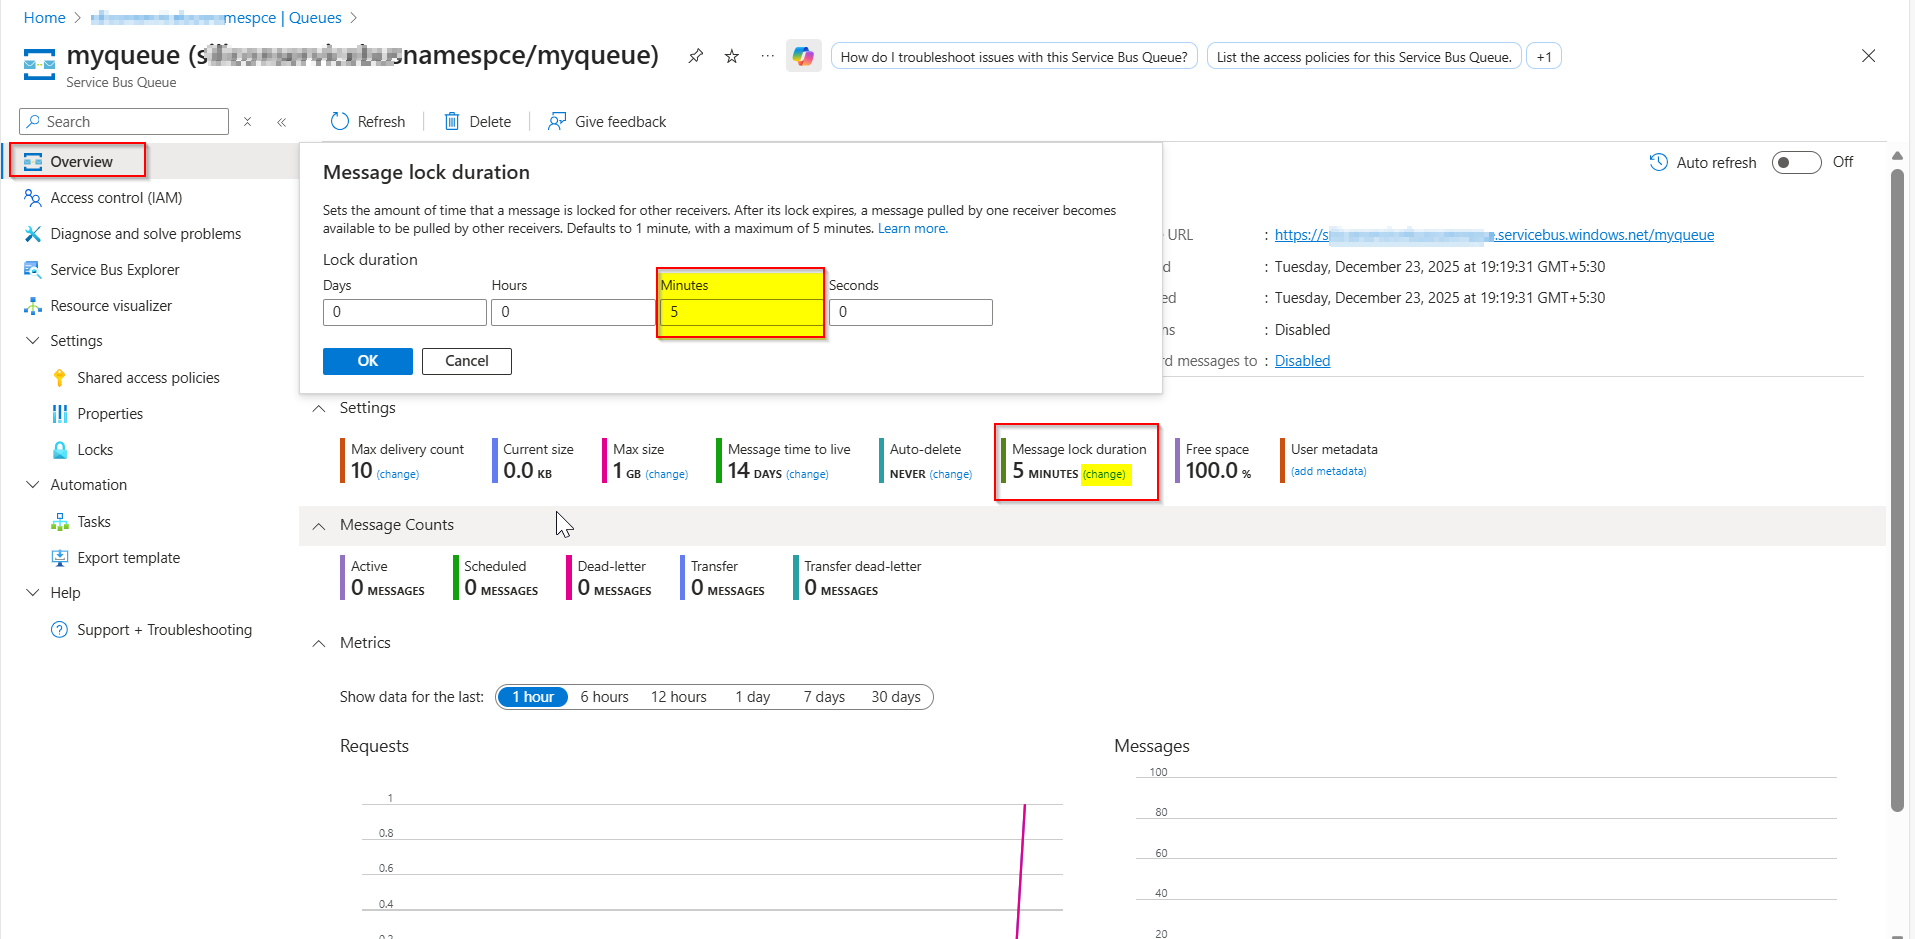
Task: Click the Overview icon in sidebar
Action: [x=33, y=162]
